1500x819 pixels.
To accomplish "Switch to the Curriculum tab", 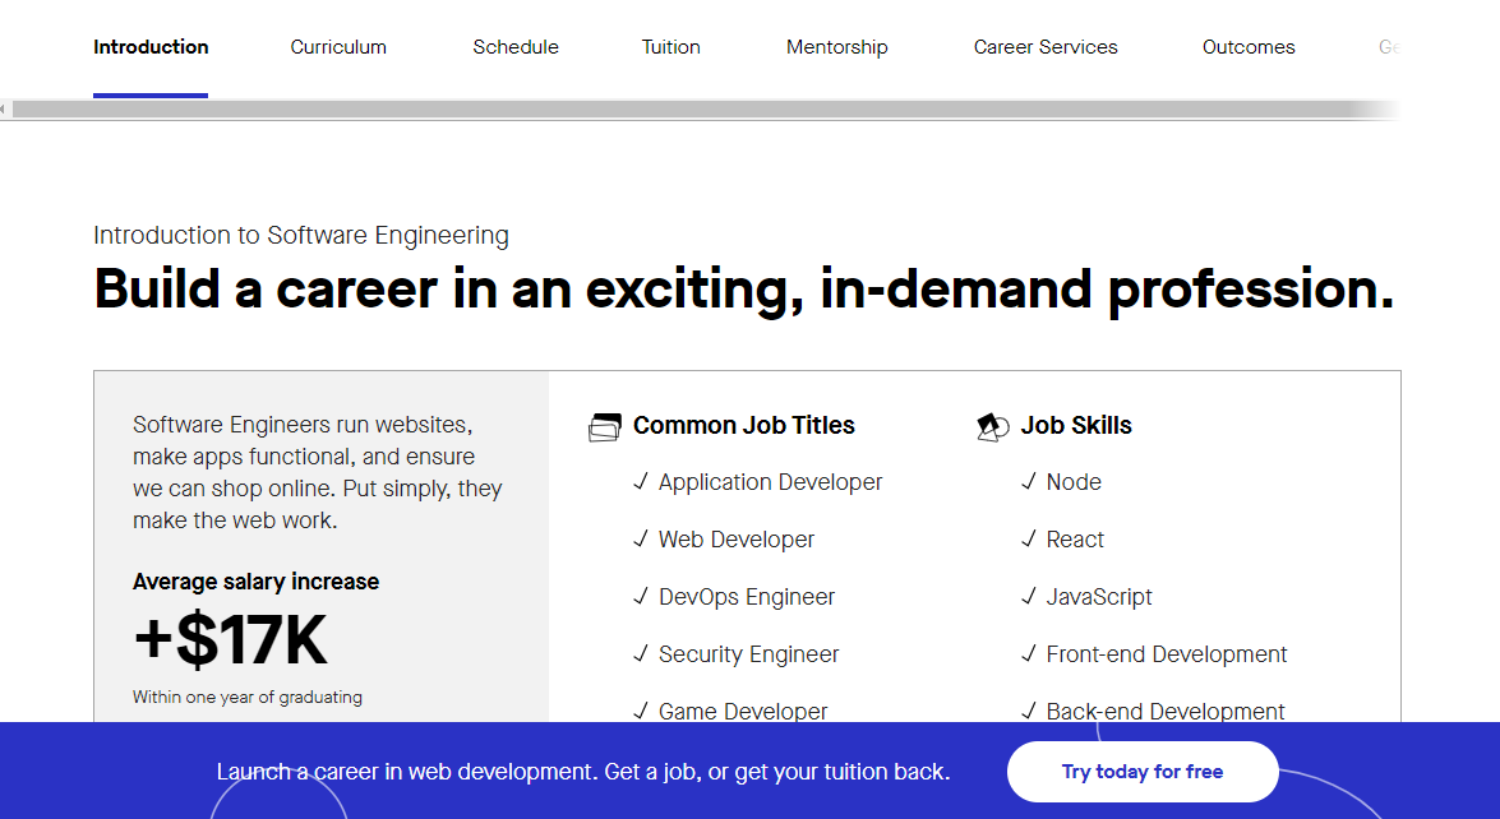I will tap(338, 47).
